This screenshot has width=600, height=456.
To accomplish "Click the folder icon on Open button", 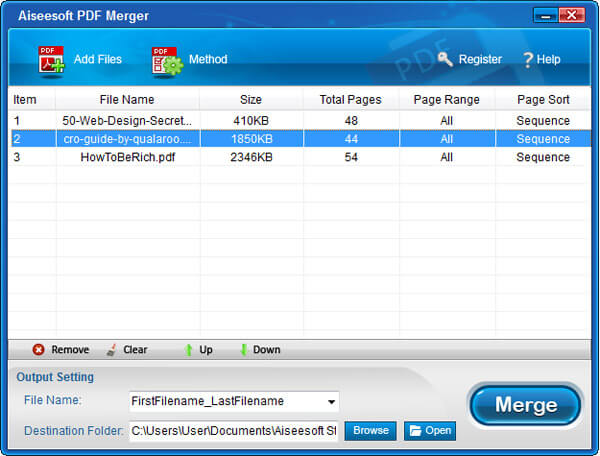I will point(415,431).
